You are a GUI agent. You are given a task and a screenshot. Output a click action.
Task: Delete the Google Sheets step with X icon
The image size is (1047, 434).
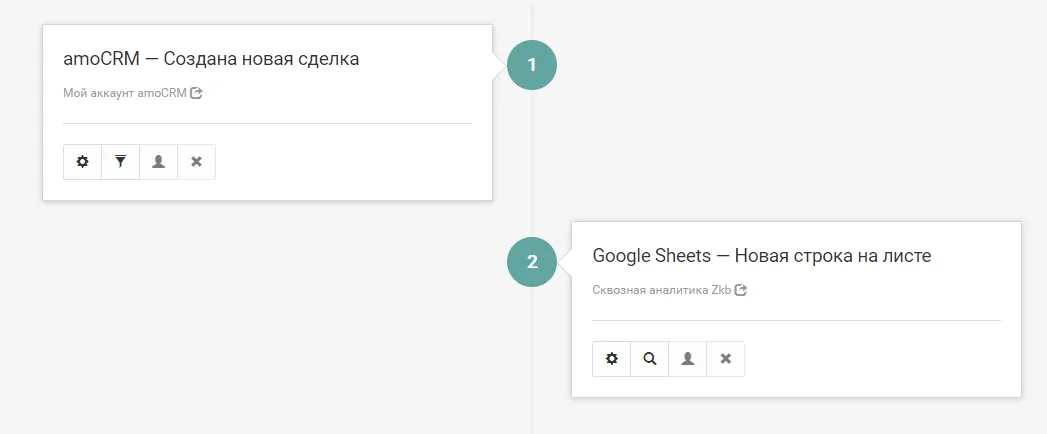pyautogui.click(x=726, y=359)
